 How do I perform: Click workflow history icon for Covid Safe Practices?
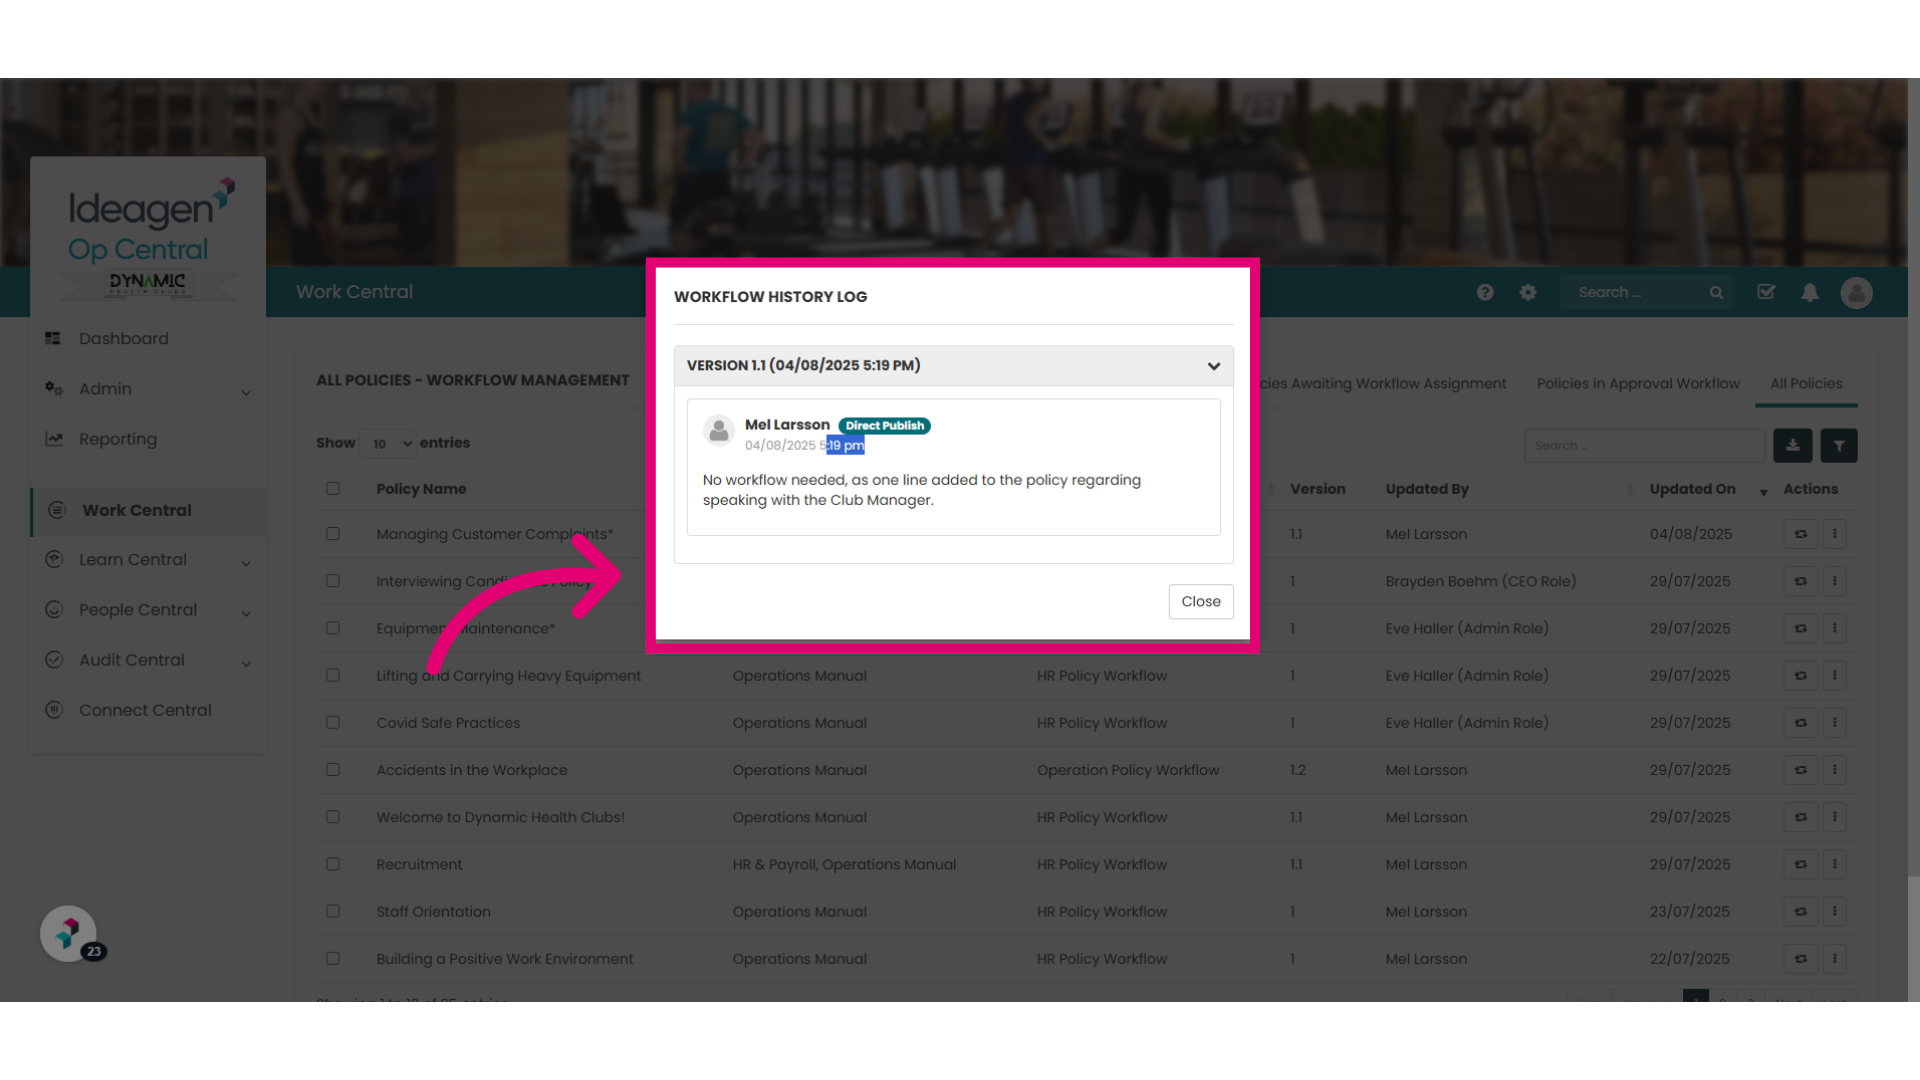(1801, 723)
